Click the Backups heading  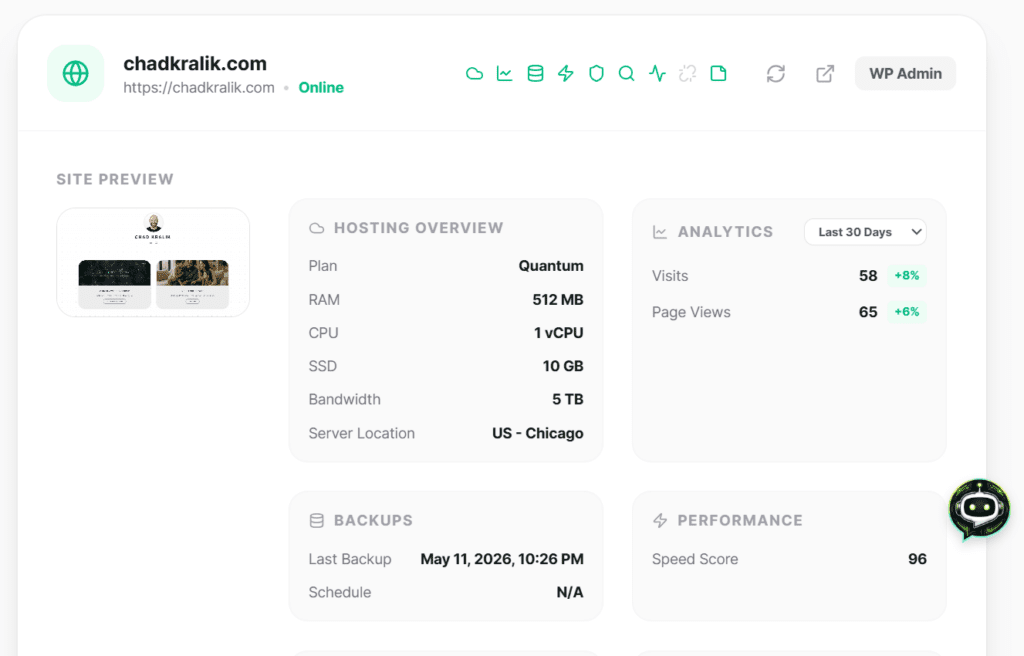[373, 521]
